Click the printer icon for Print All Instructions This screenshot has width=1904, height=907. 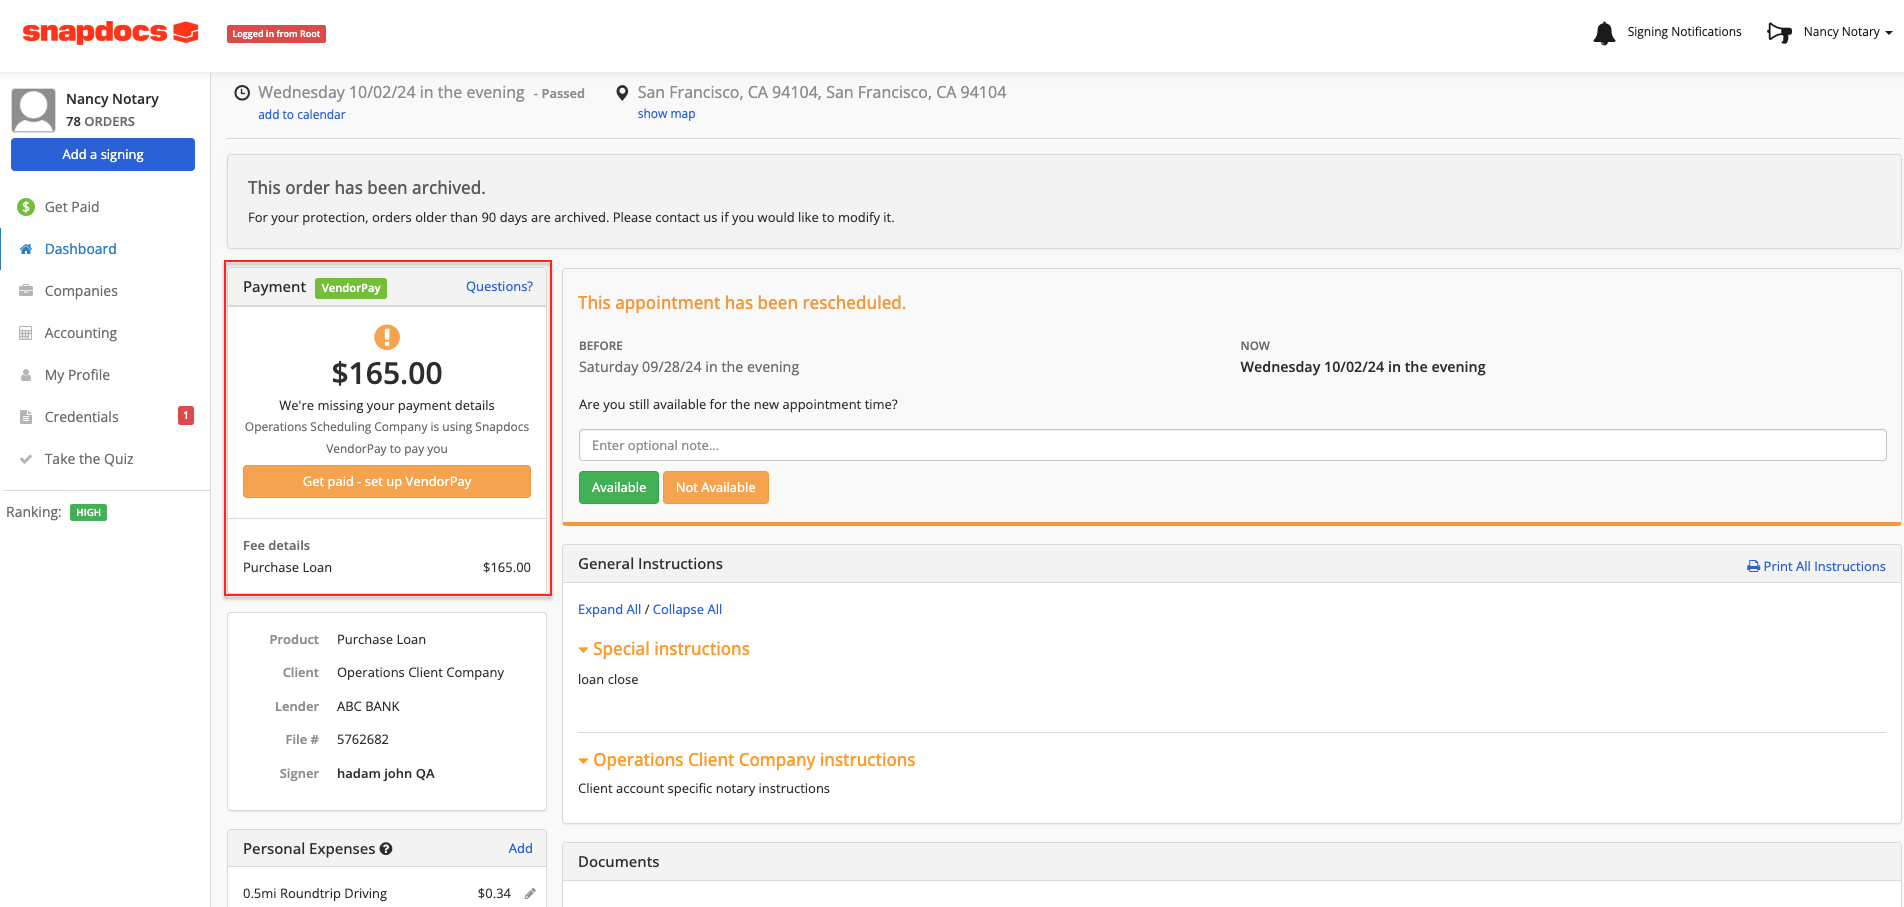point(1752,566)
